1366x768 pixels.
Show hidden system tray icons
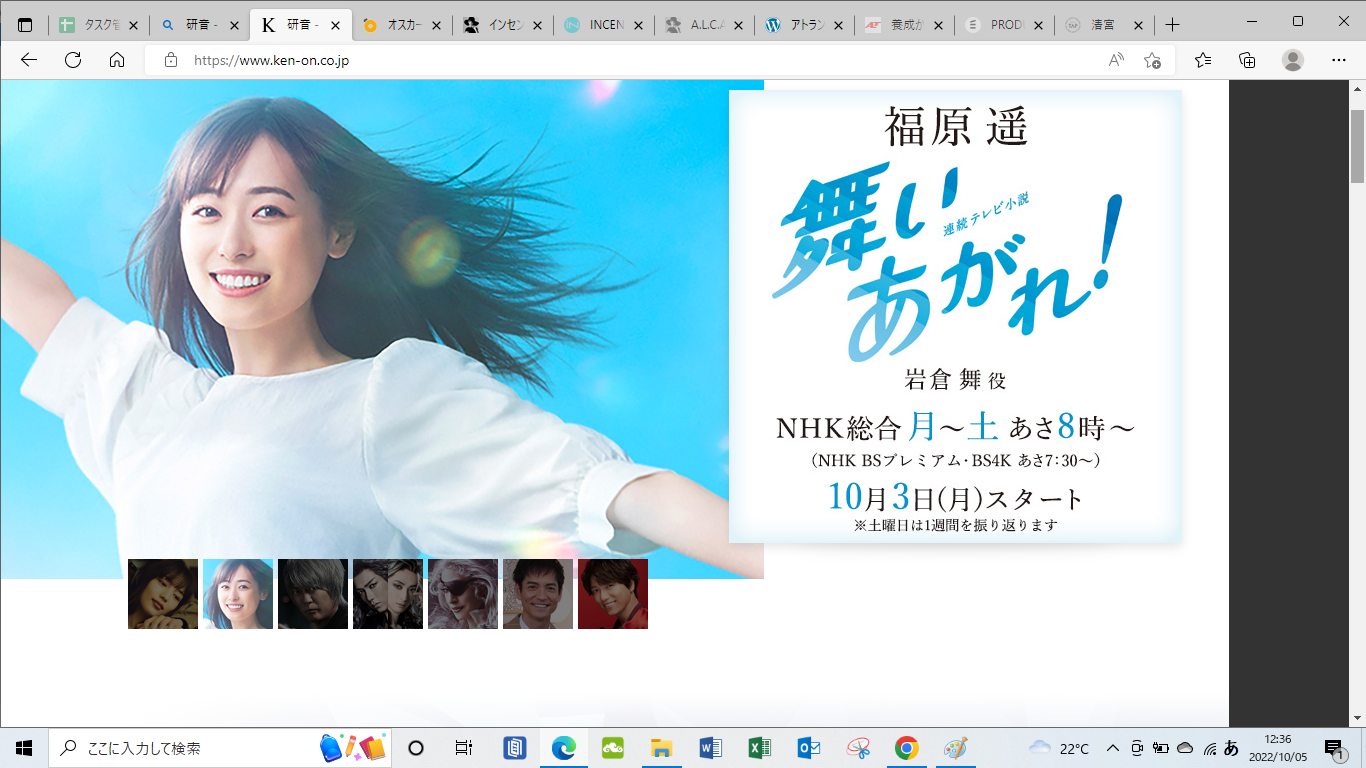tap(1113, 748)
